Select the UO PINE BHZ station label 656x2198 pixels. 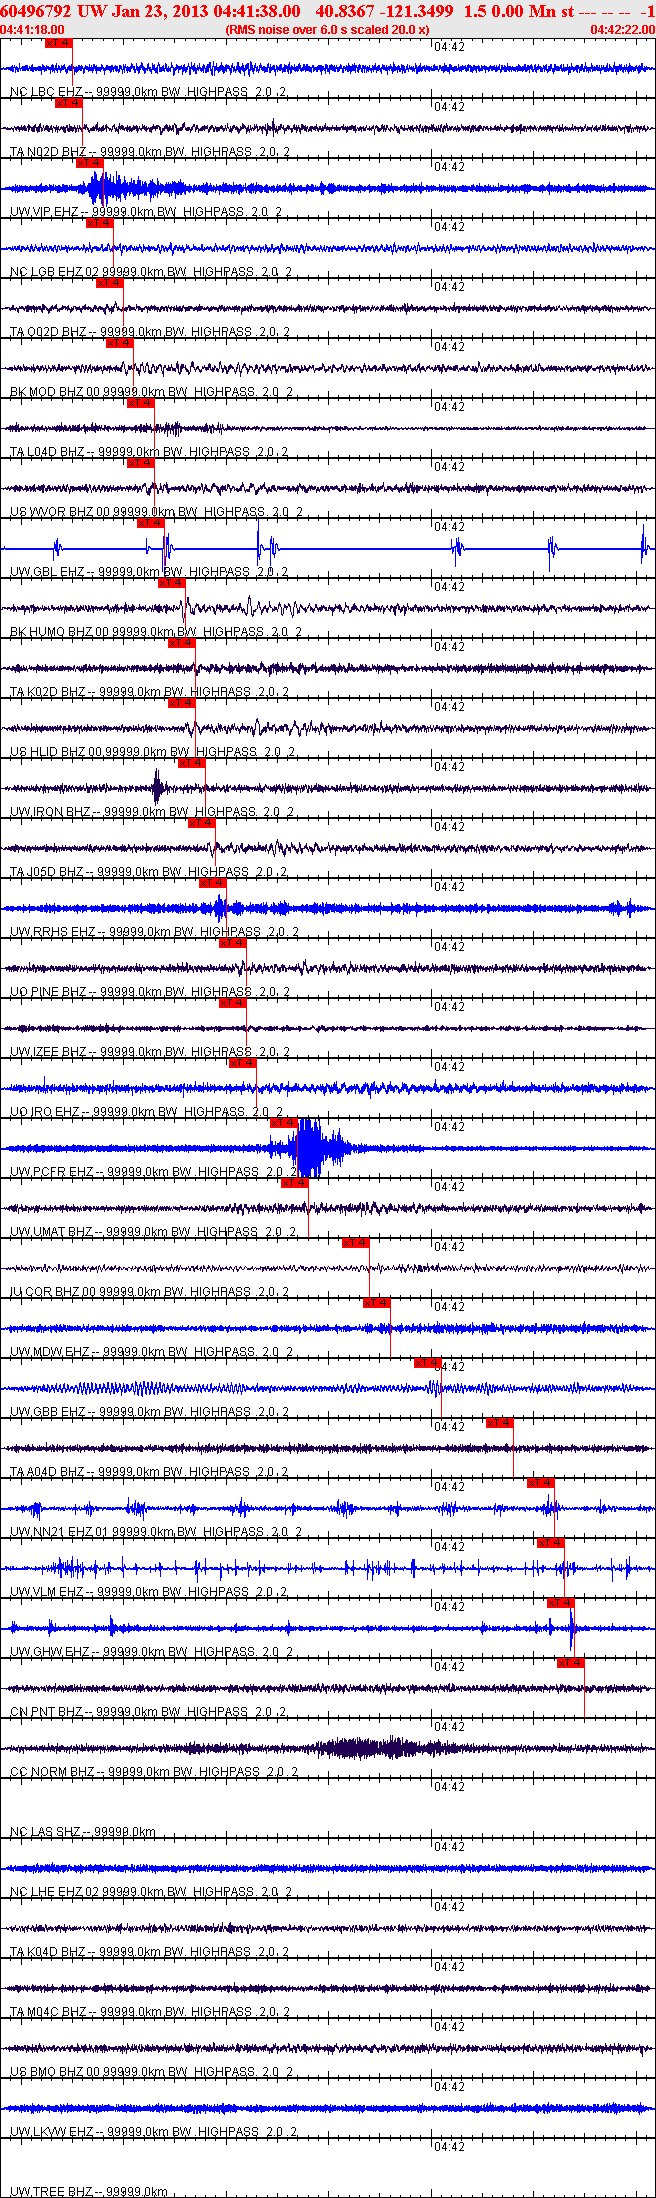pos(150,992)
